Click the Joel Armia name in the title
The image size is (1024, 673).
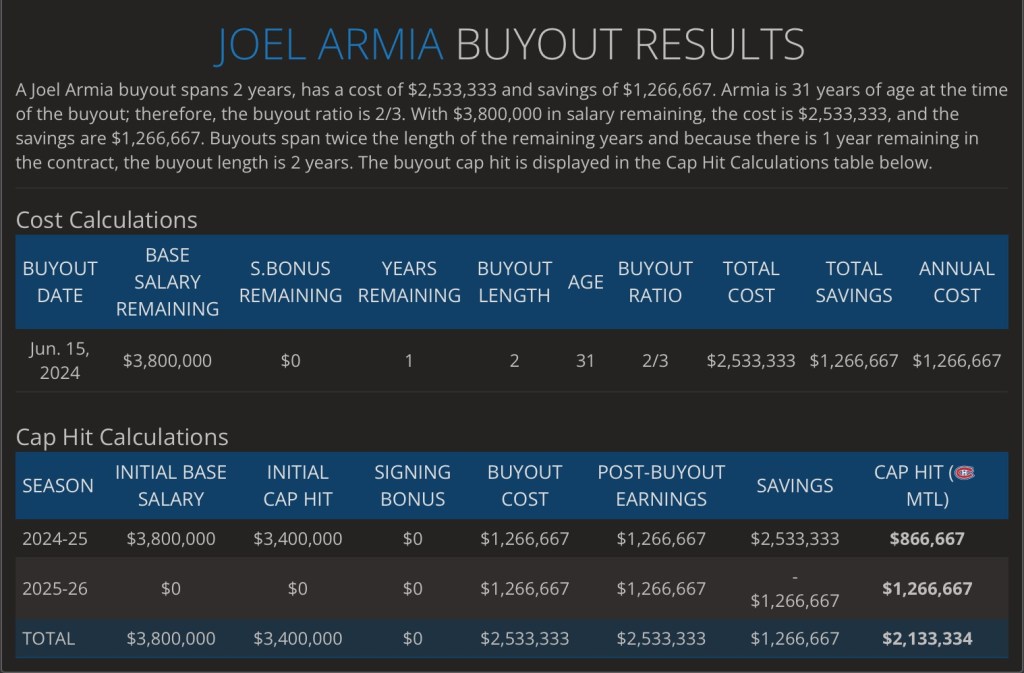329,44
